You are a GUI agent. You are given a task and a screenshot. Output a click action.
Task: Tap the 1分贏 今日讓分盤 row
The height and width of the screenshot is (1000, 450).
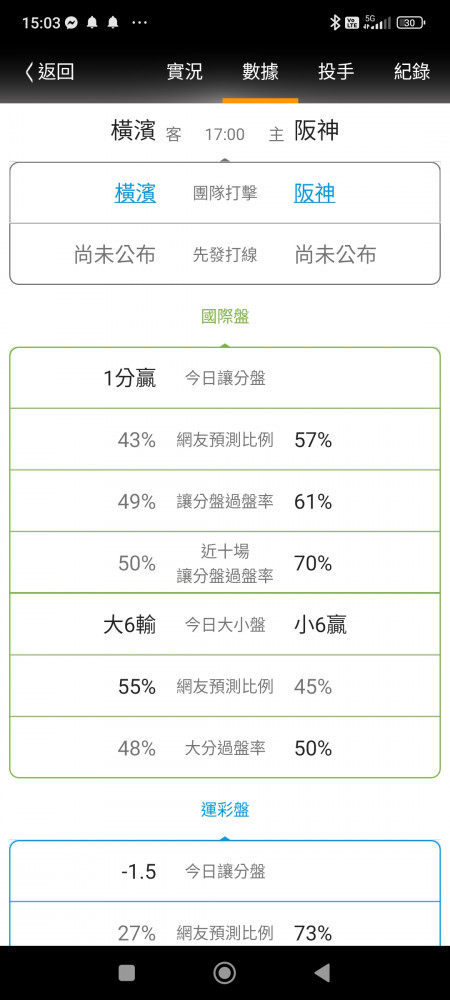[225, 378]
